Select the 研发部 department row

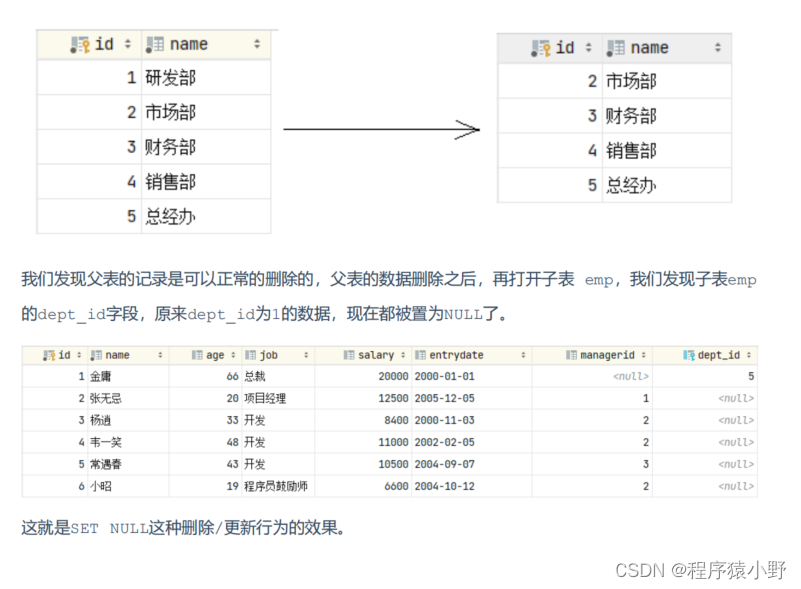pos(171,78)
